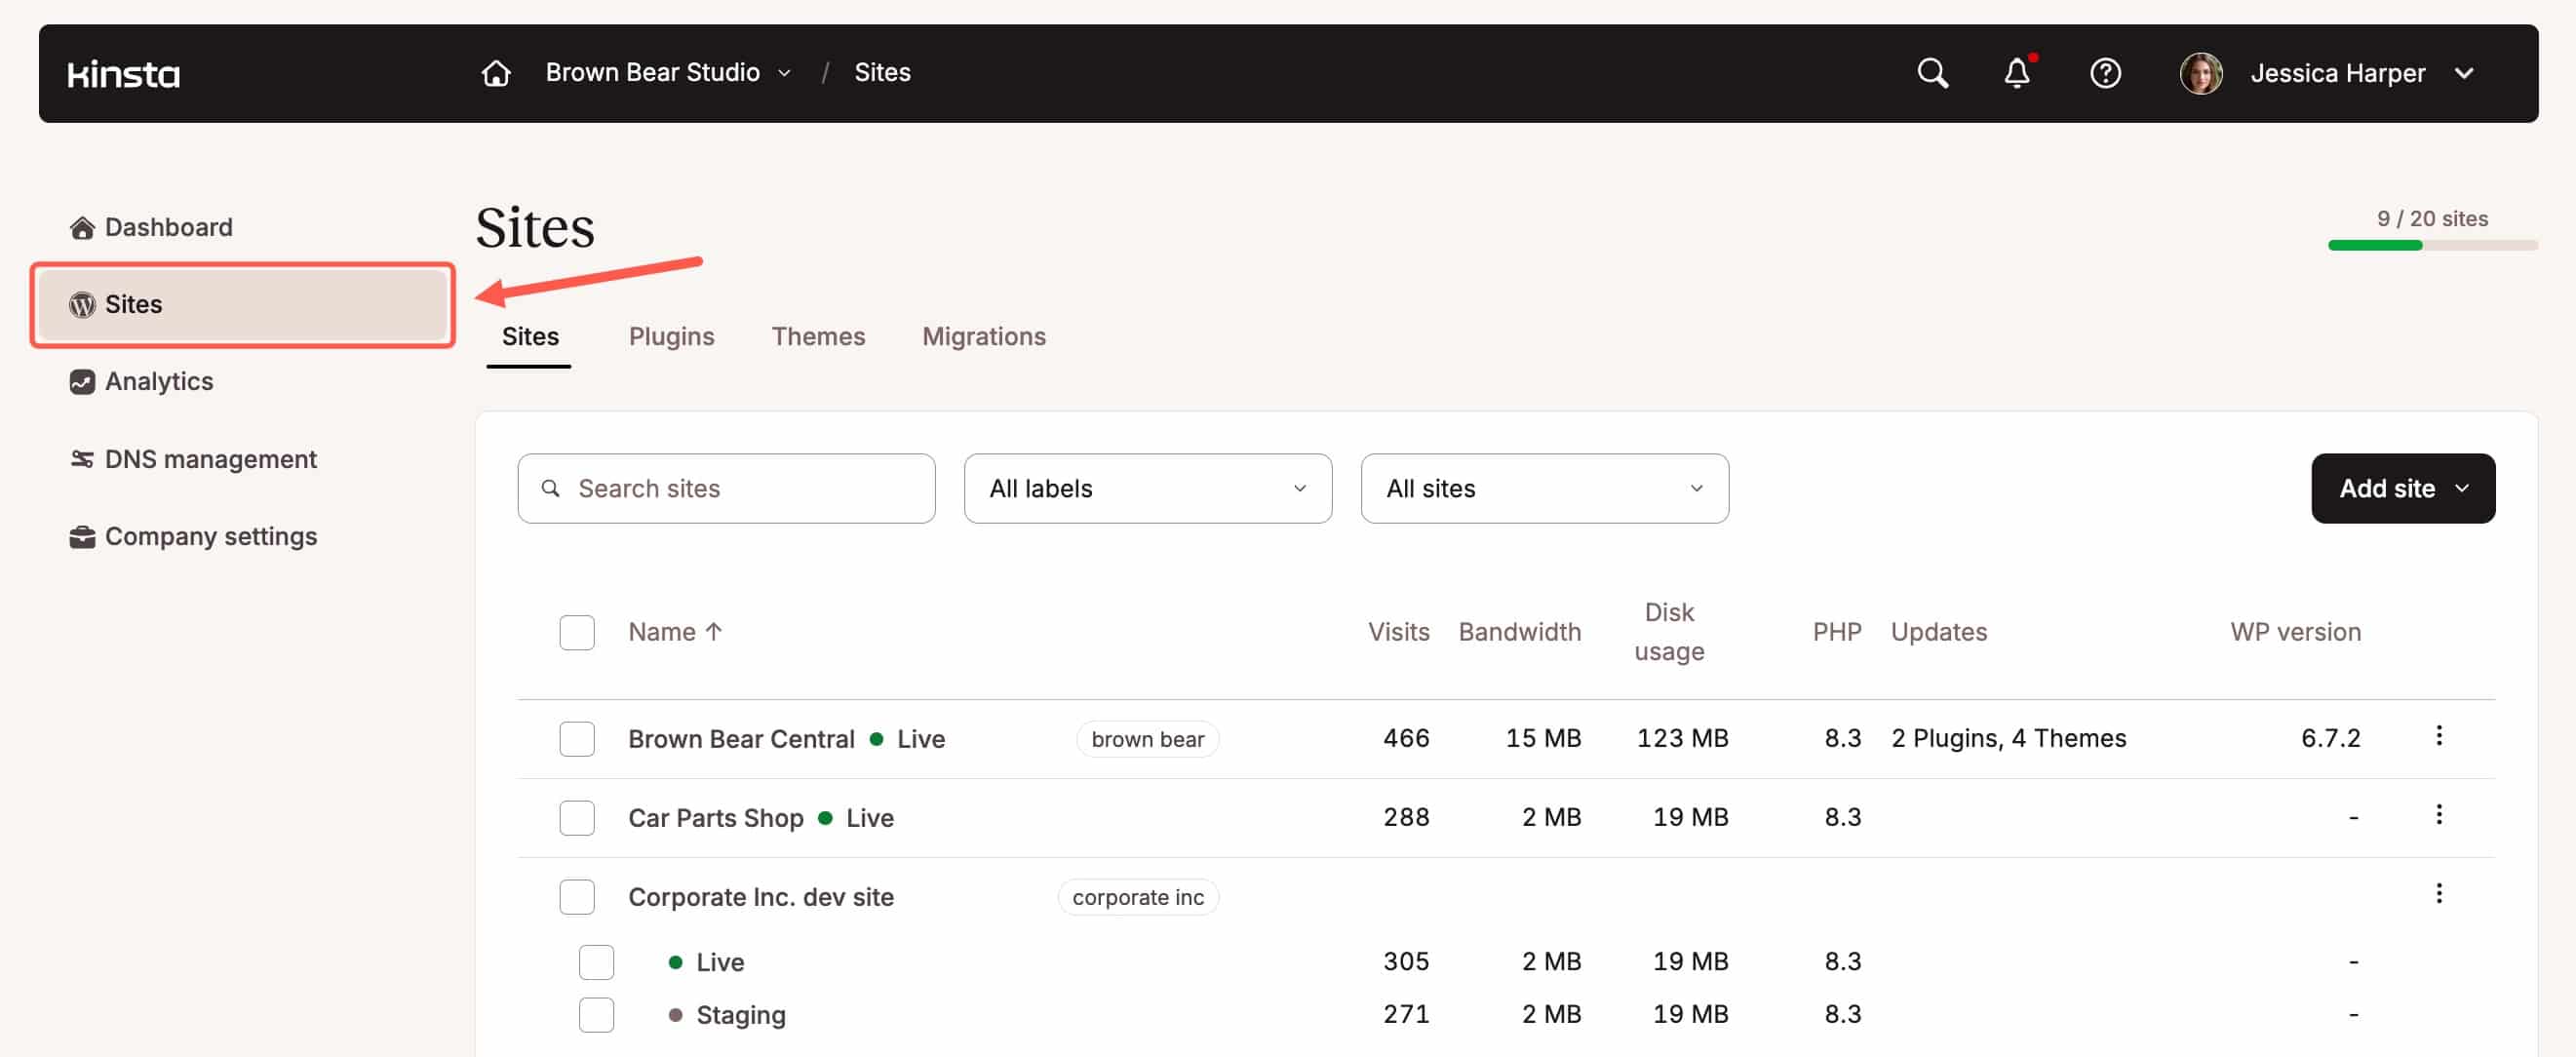
Task: Click '2 Plugins, 4 Themes' updates cell
Action: click(x=2008, y=738)
